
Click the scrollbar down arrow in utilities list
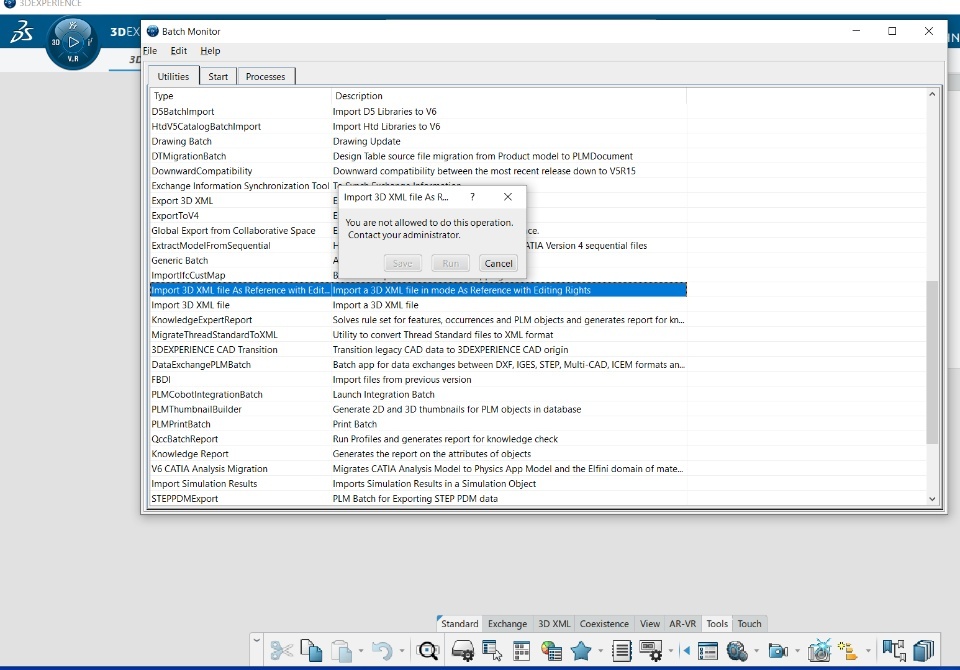pos(932,499)
